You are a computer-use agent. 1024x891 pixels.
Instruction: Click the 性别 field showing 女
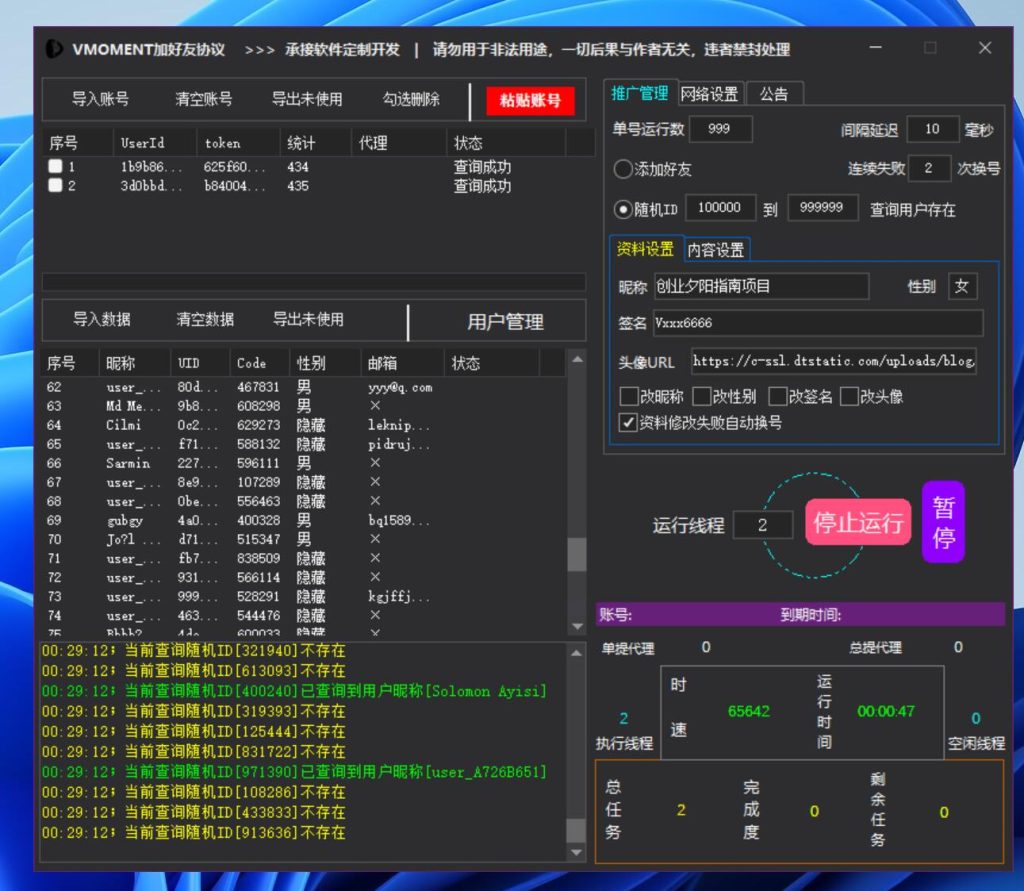(962, 286)
